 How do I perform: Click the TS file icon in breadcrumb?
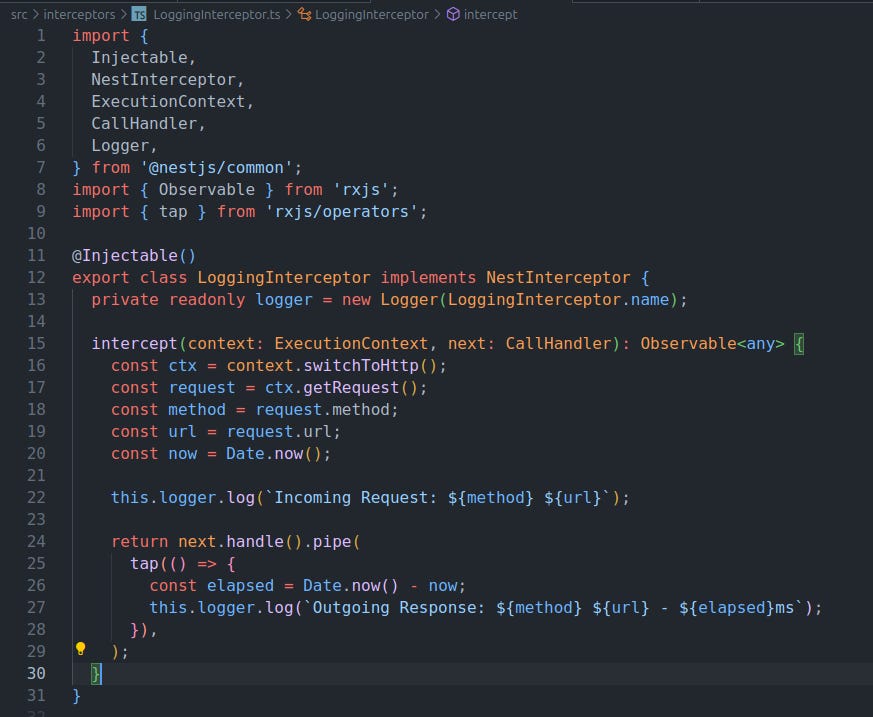(139, 14)
